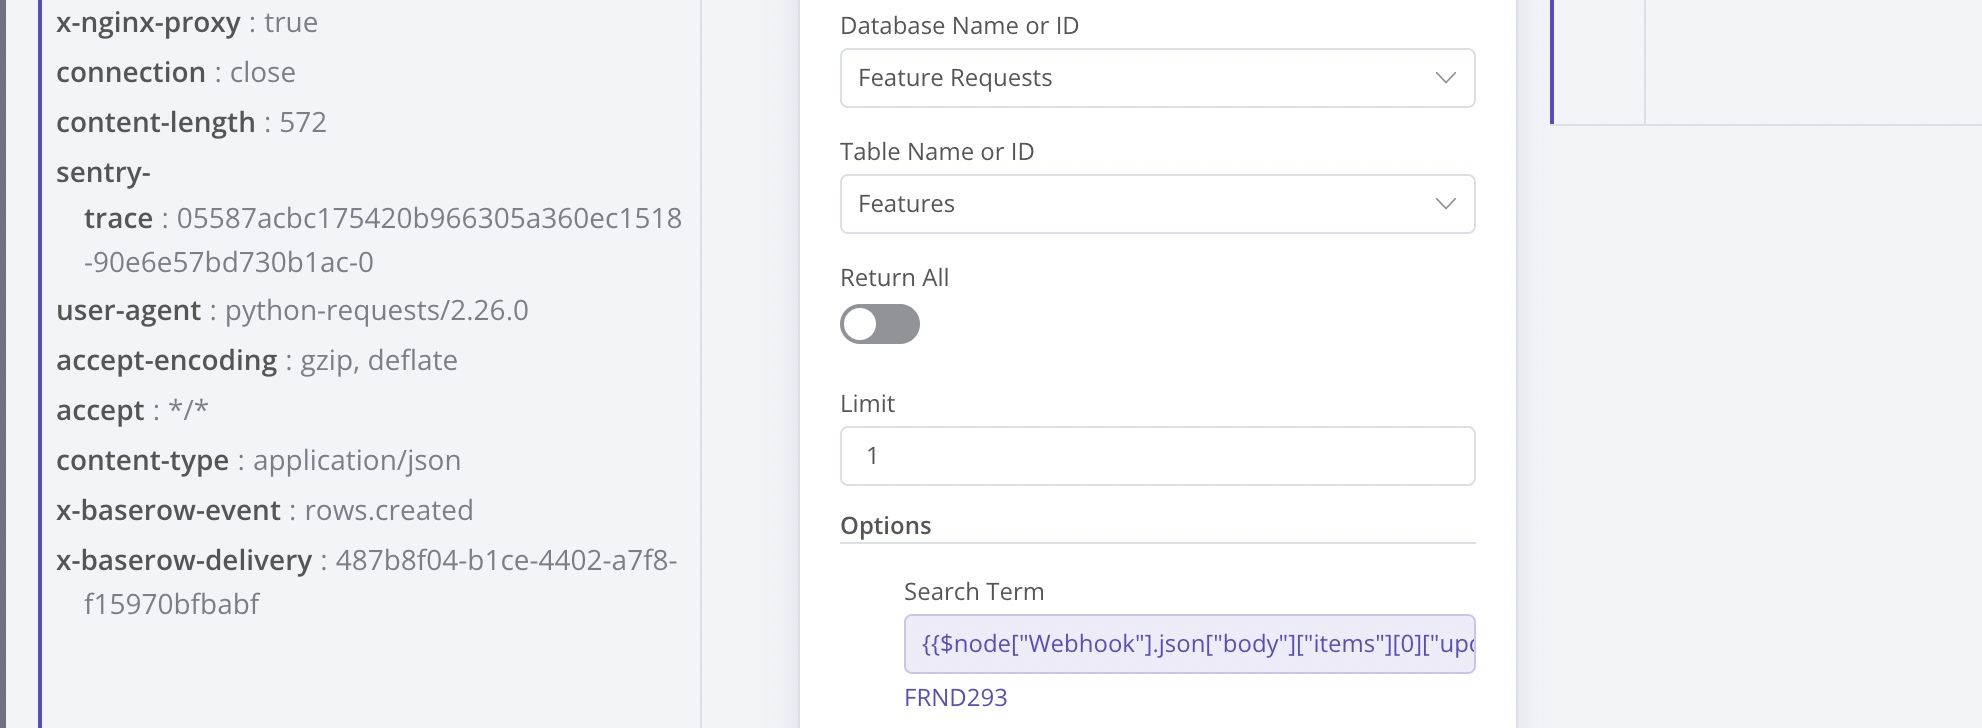Screen dimensions: 1982x728
Task: Click the chevron in Feature Requests field
Action: pyautogui.click(x=1445, y=78)
